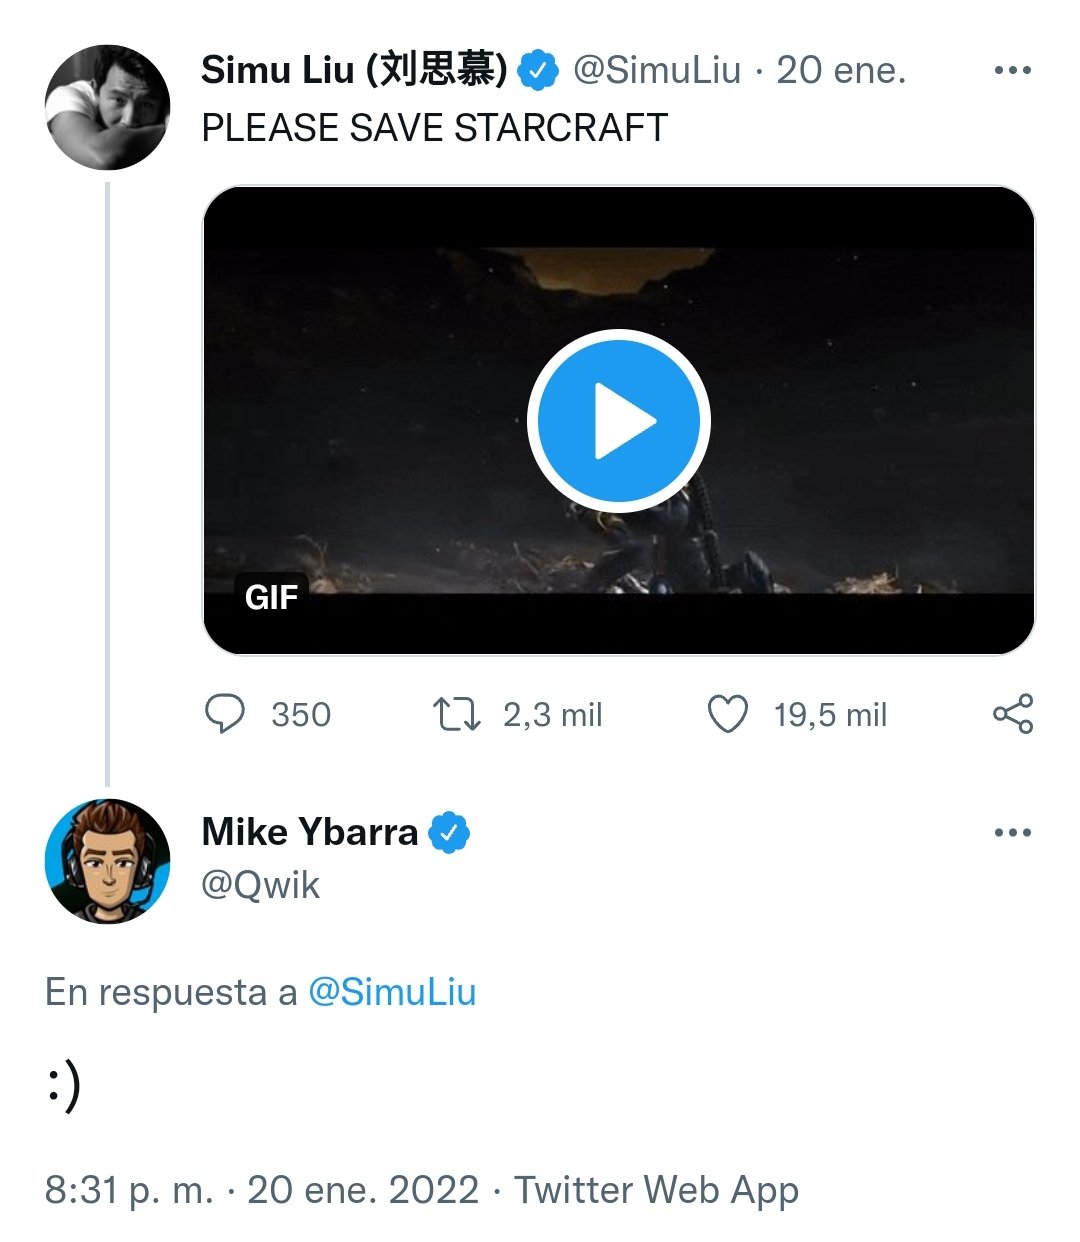Retweet Simu Liu's tweet

pyautogui.click(x=456, y=714)
